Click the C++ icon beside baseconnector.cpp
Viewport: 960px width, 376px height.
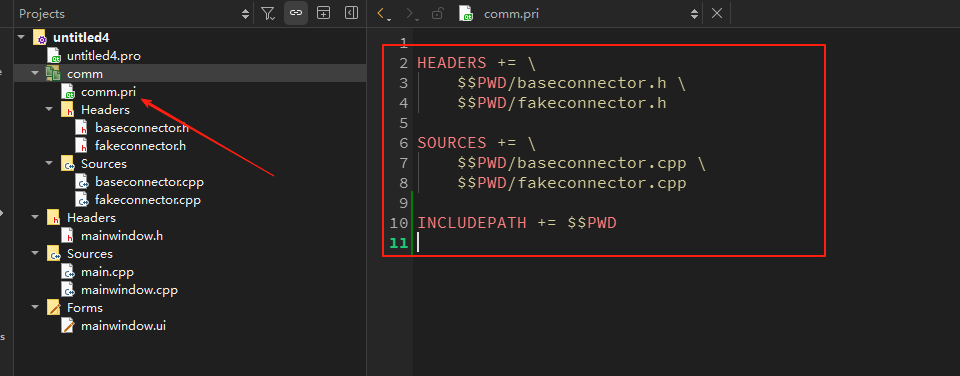[82, 182]
